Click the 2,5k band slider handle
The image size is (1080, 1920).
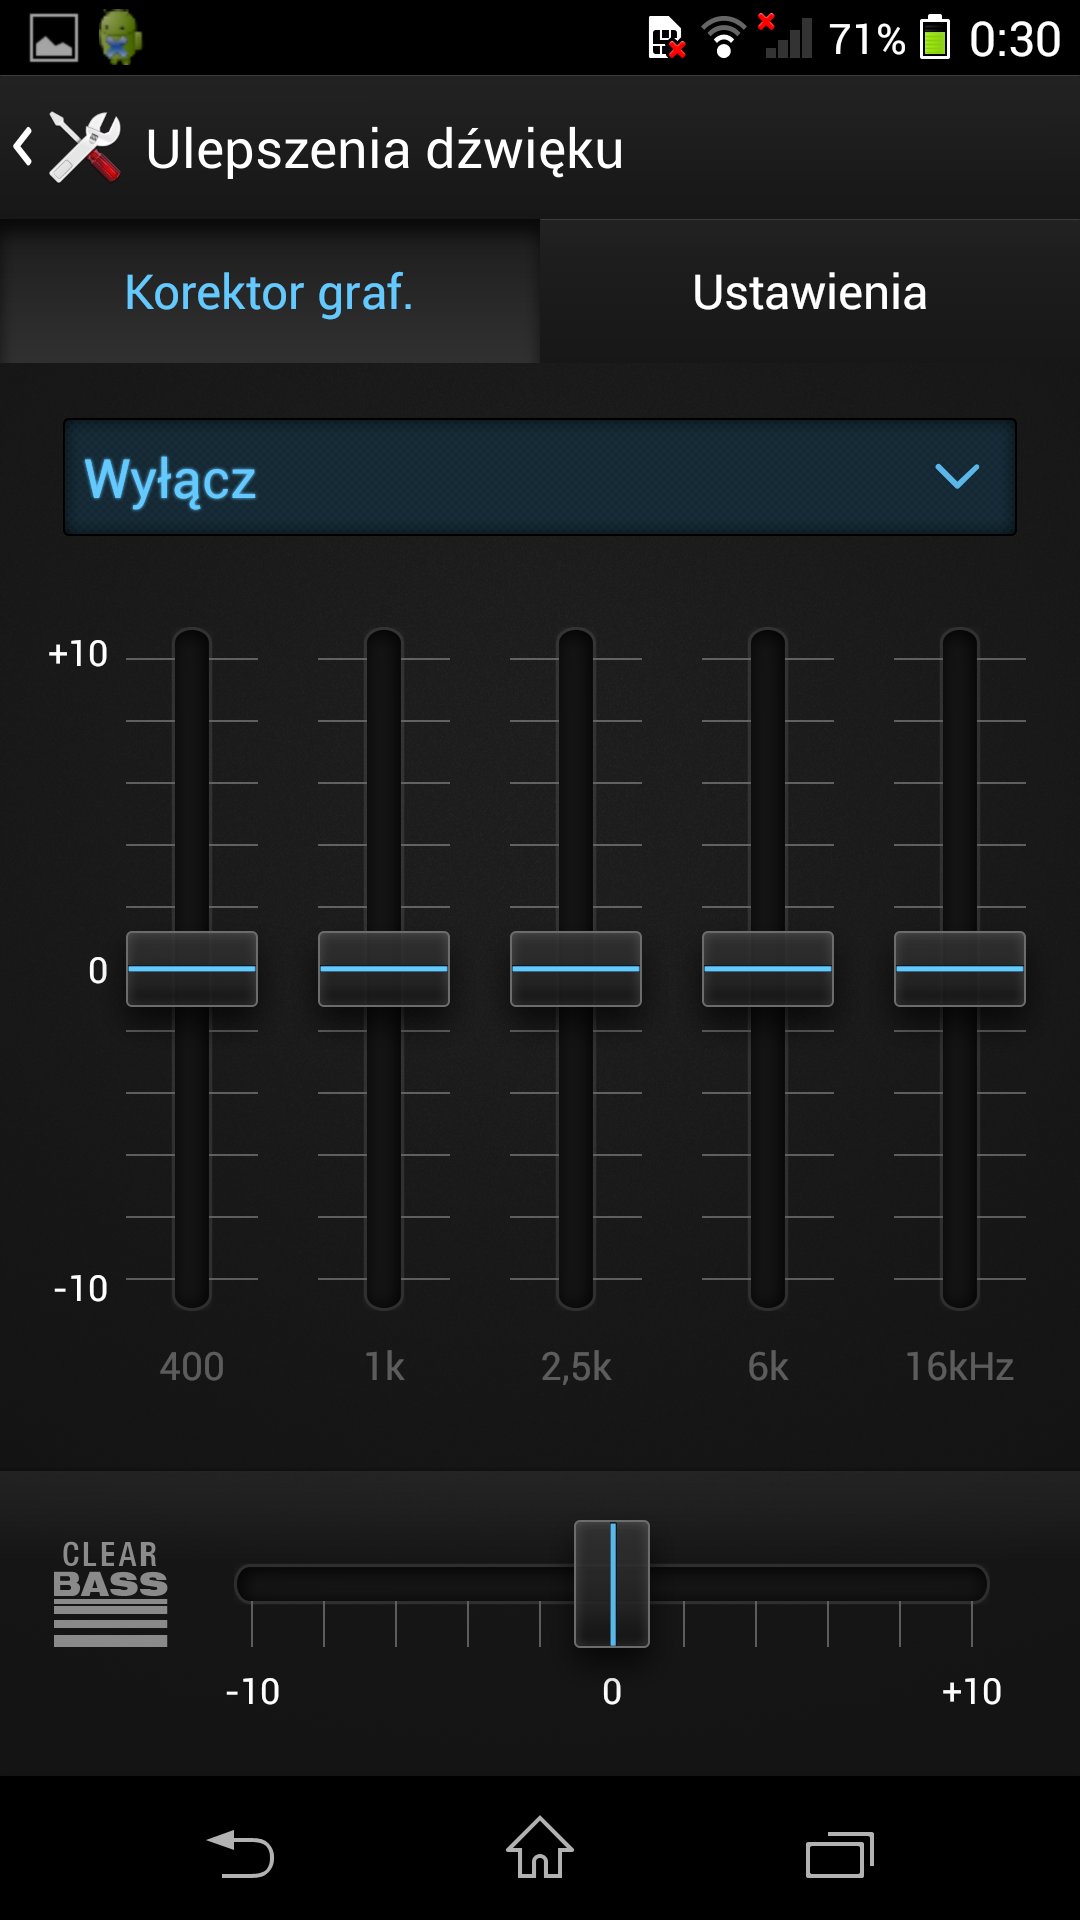[x=576, y=969]
